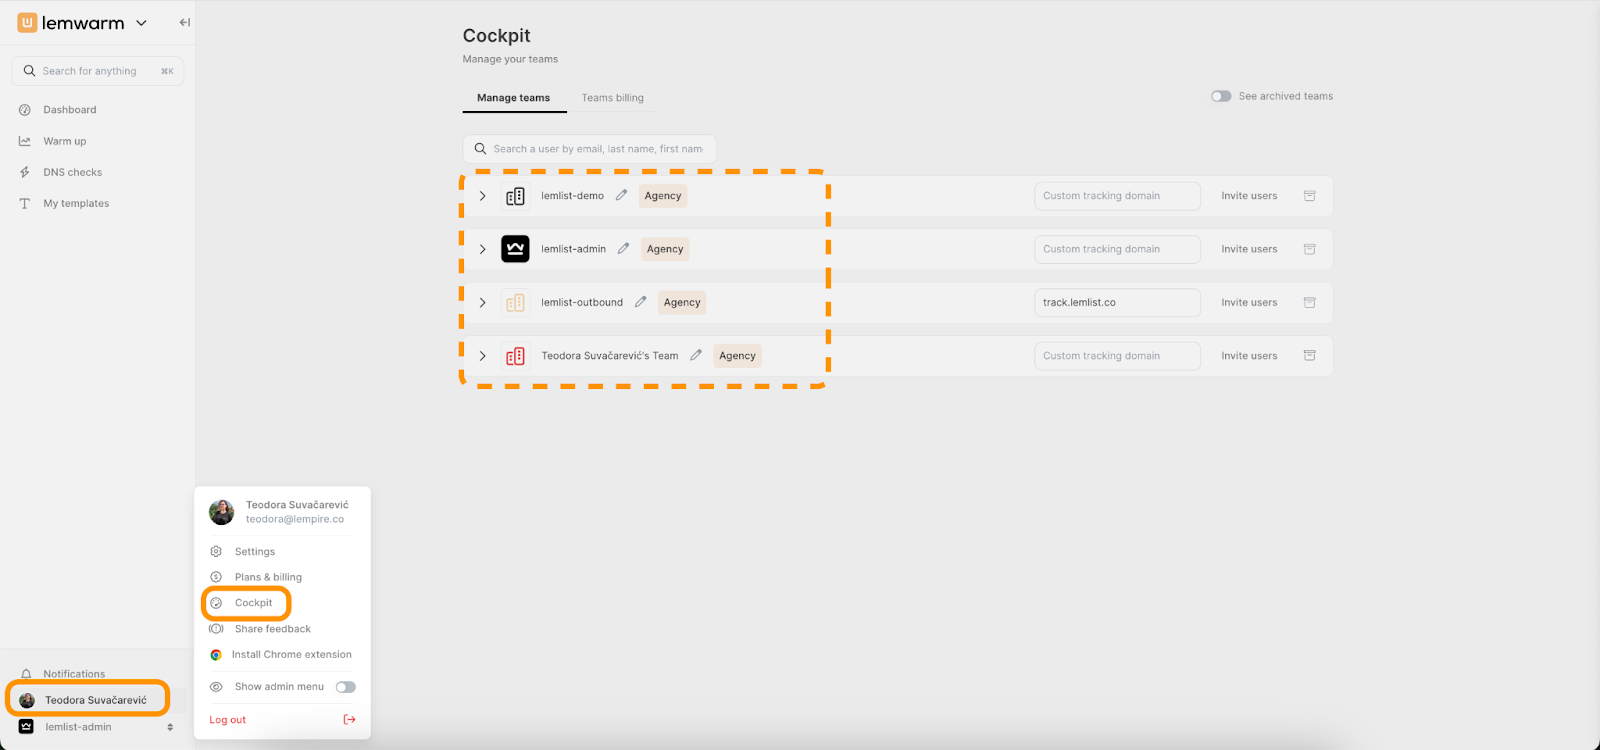Click the Log out arrow icon
Screen dimensions: 1600x750
tap(349, 720)
